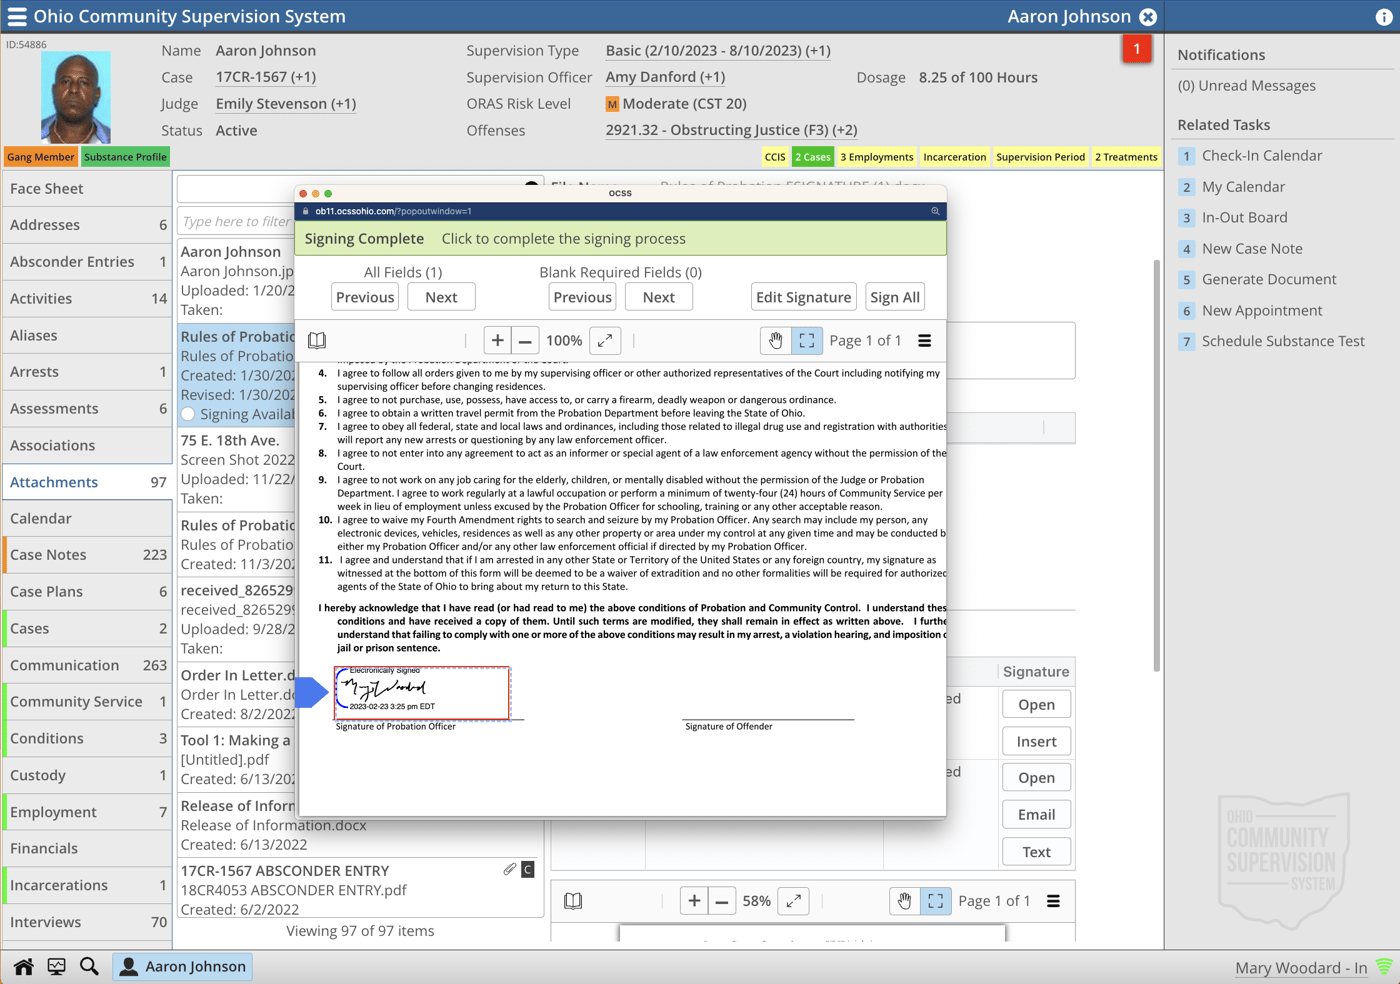Image resolution: width=1400 pixels, height=984 pixels.
Task: Click the right panel vertical scrollbar
Action: click(x=1157, y=465)
